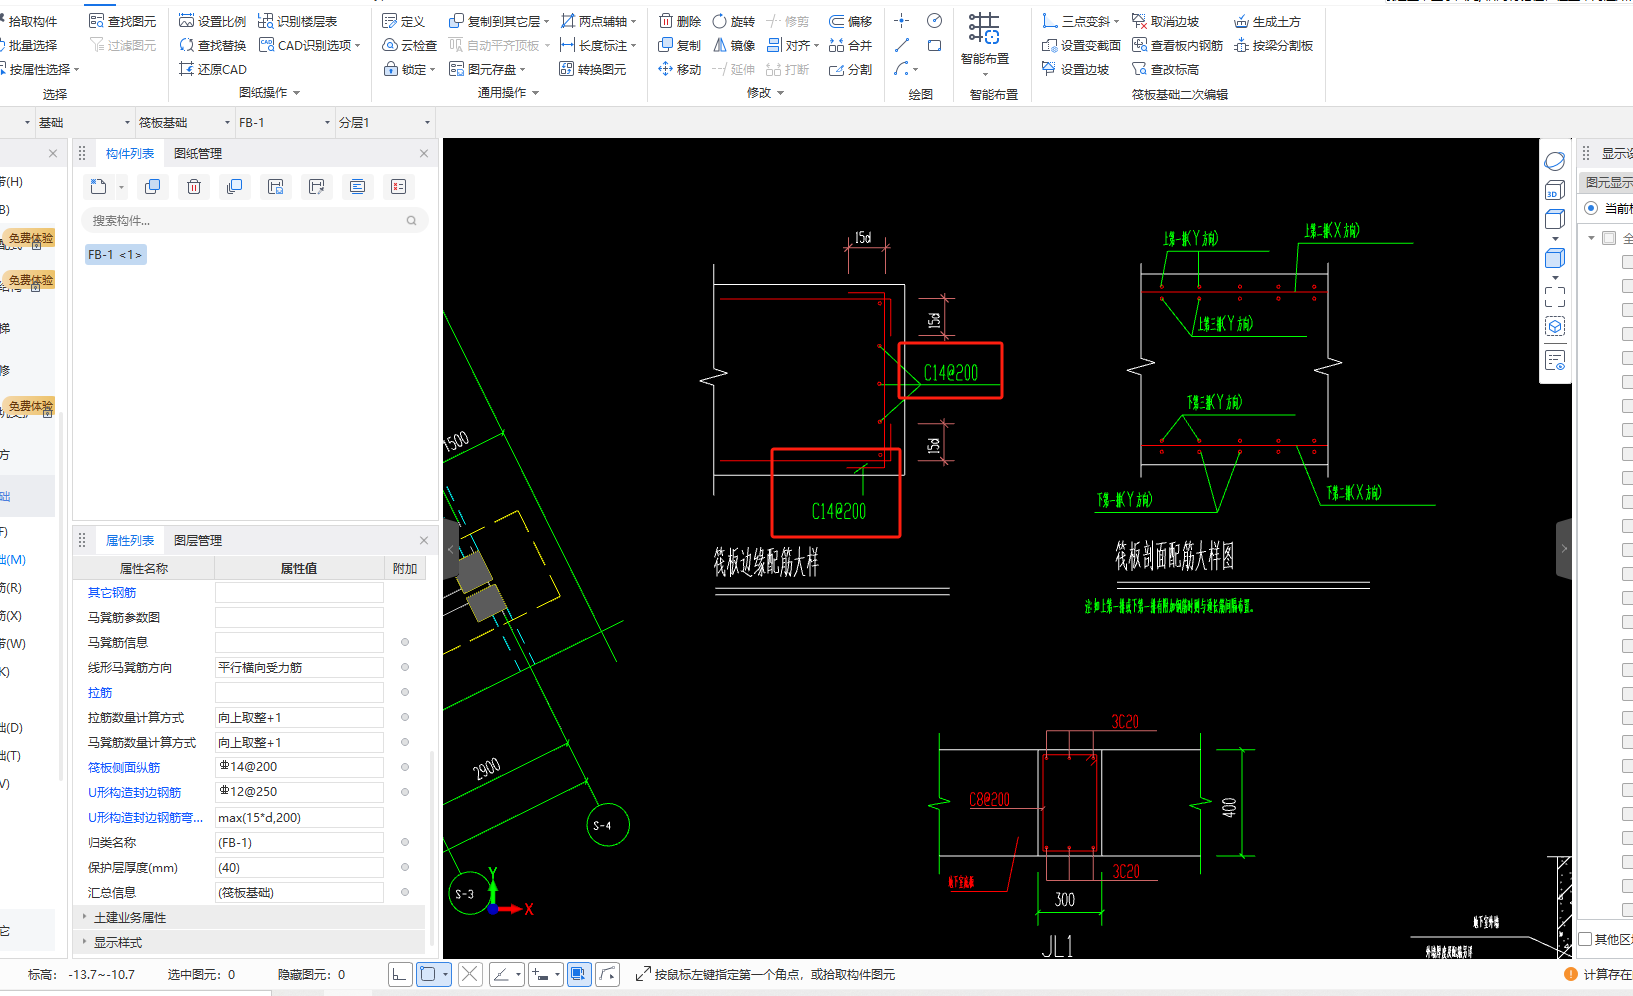The image size is (1633, 996).
Task: Click the 设置变截面 tool
Action: click(1081, 45)
